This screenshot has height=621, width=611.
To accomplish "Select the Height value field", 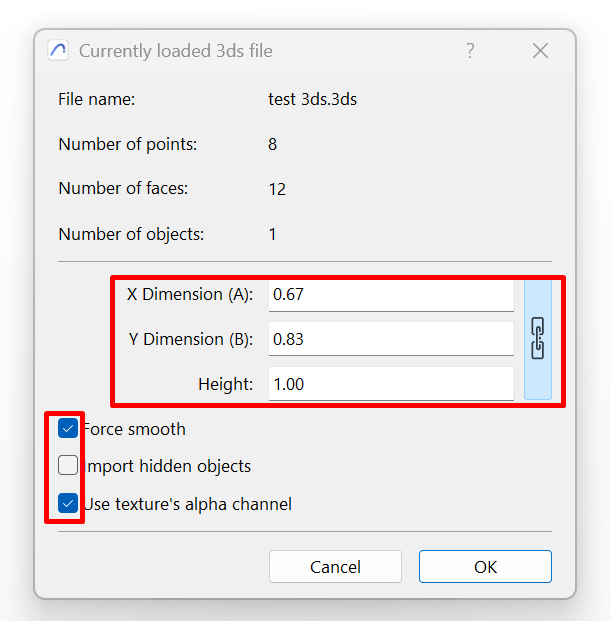I will 390,384.
